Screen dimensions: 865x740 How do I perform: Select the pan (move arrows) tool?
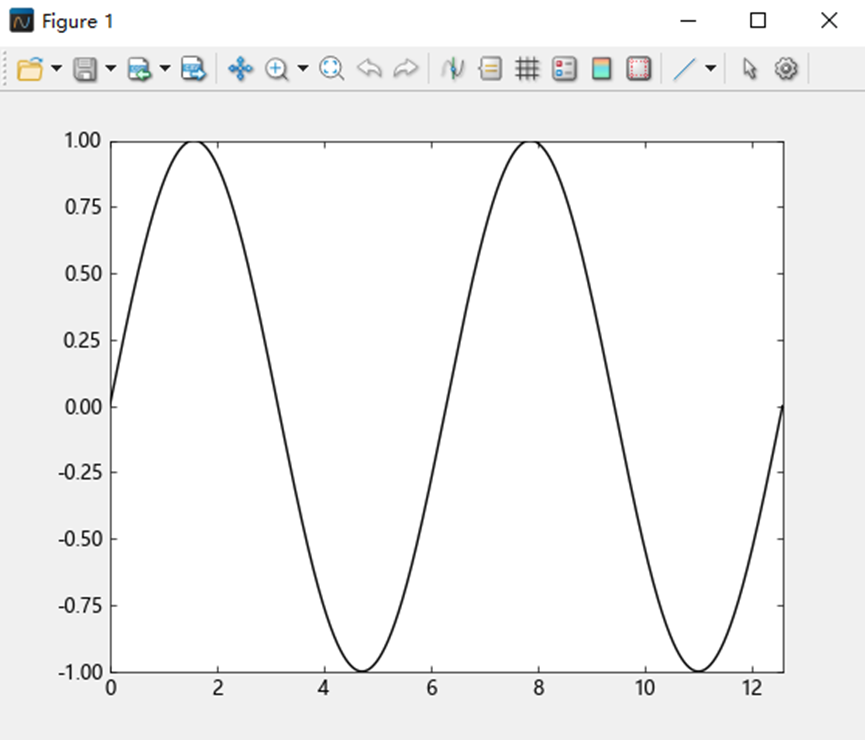pos(241,69)
